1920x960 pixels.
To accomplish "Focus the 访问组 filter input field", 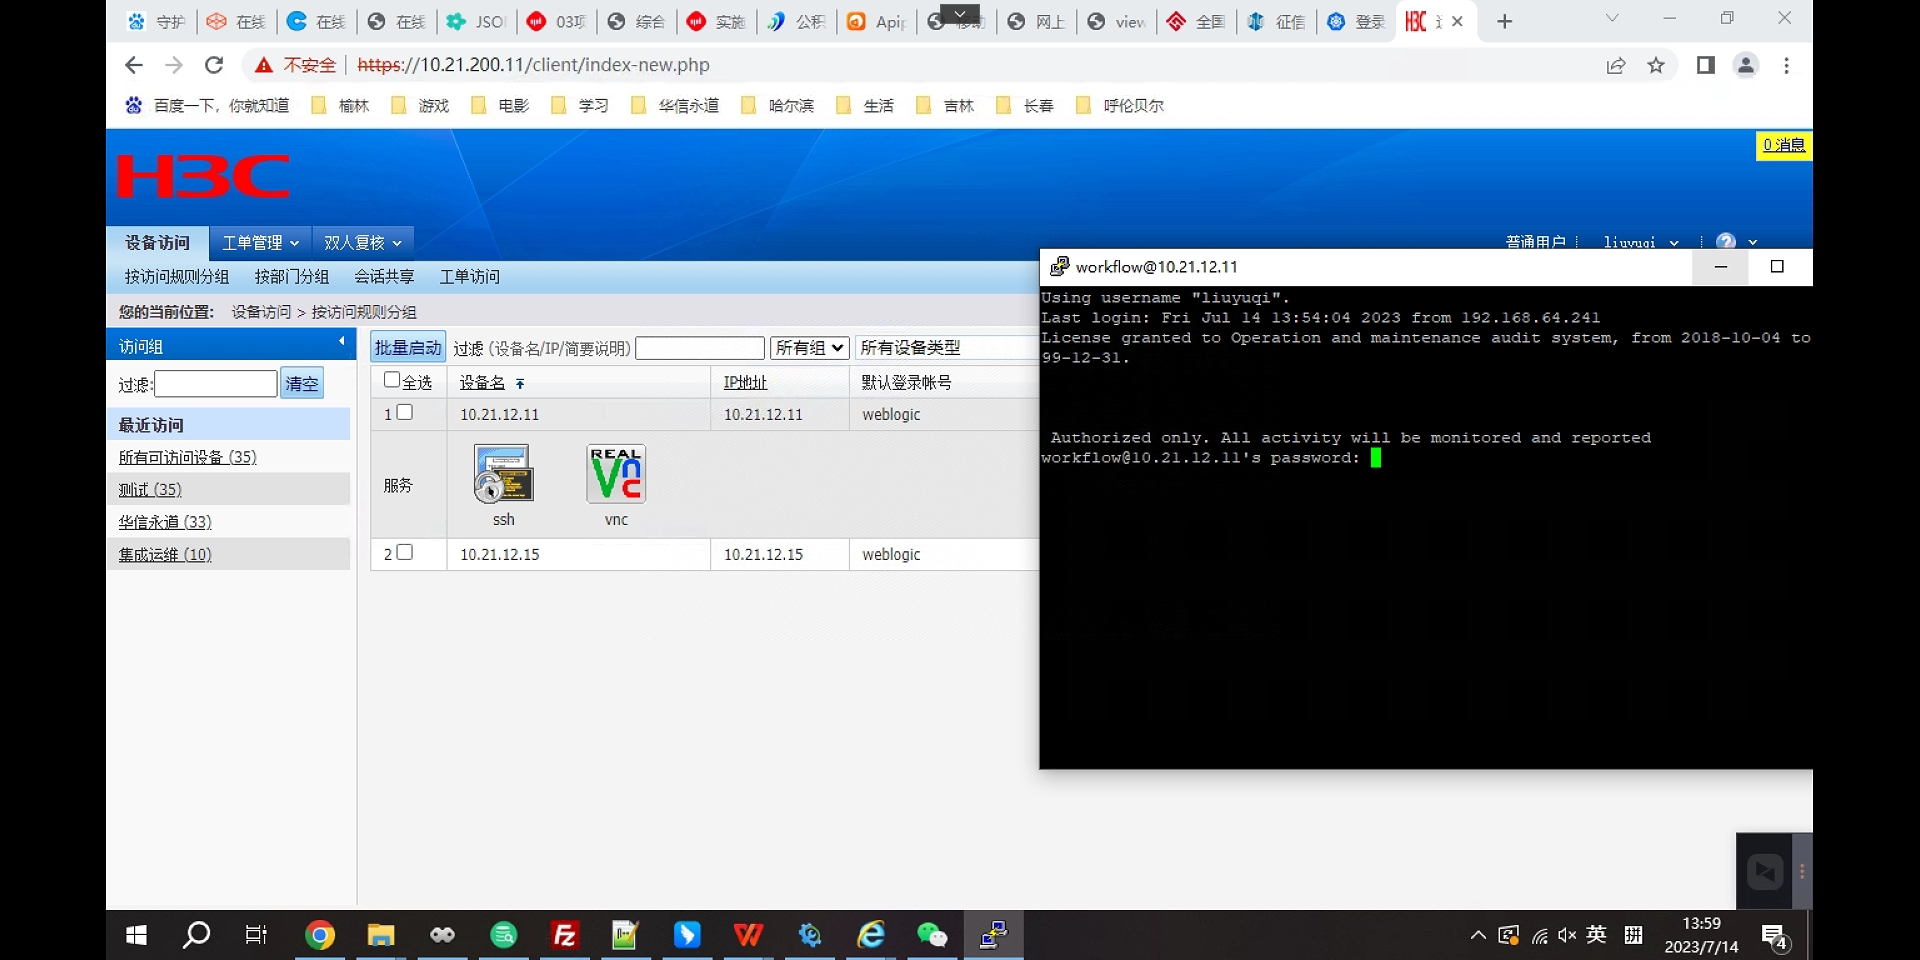I will pyautogui.click(x=216, y=384).
